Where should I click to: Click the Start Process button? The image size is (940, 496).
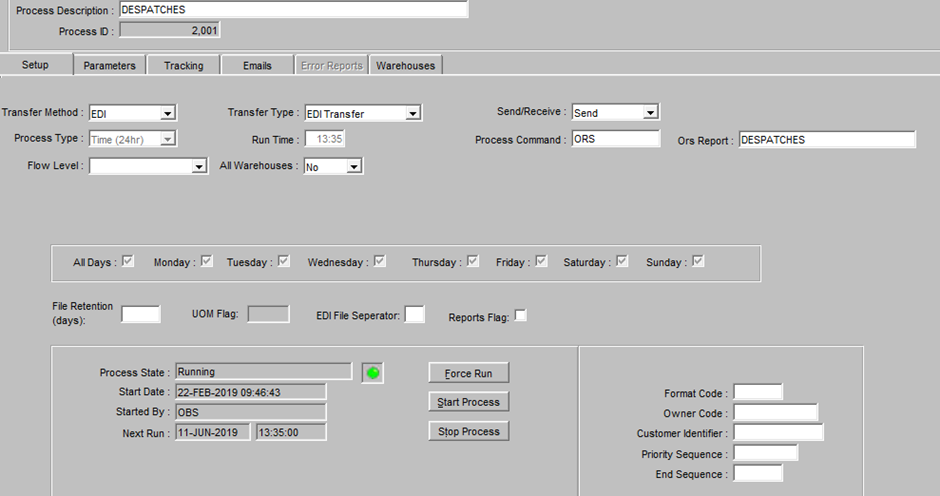[469, 402]
